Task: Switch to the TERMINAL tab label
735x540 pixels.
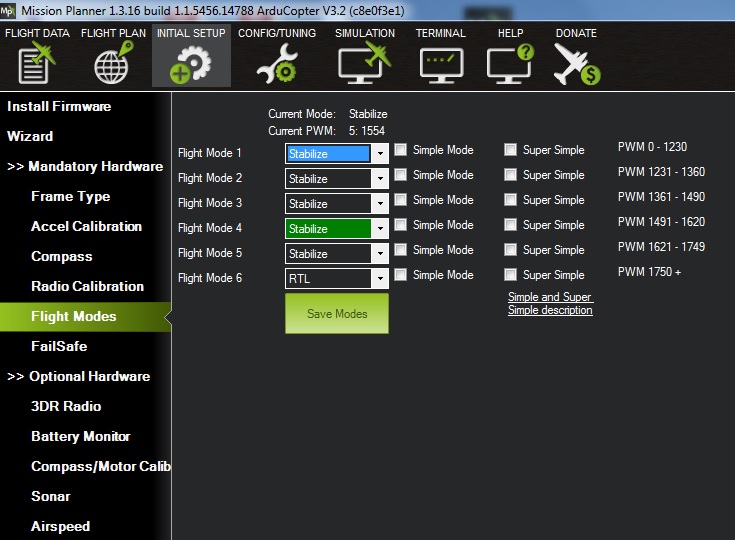Action: coord(441,33)
